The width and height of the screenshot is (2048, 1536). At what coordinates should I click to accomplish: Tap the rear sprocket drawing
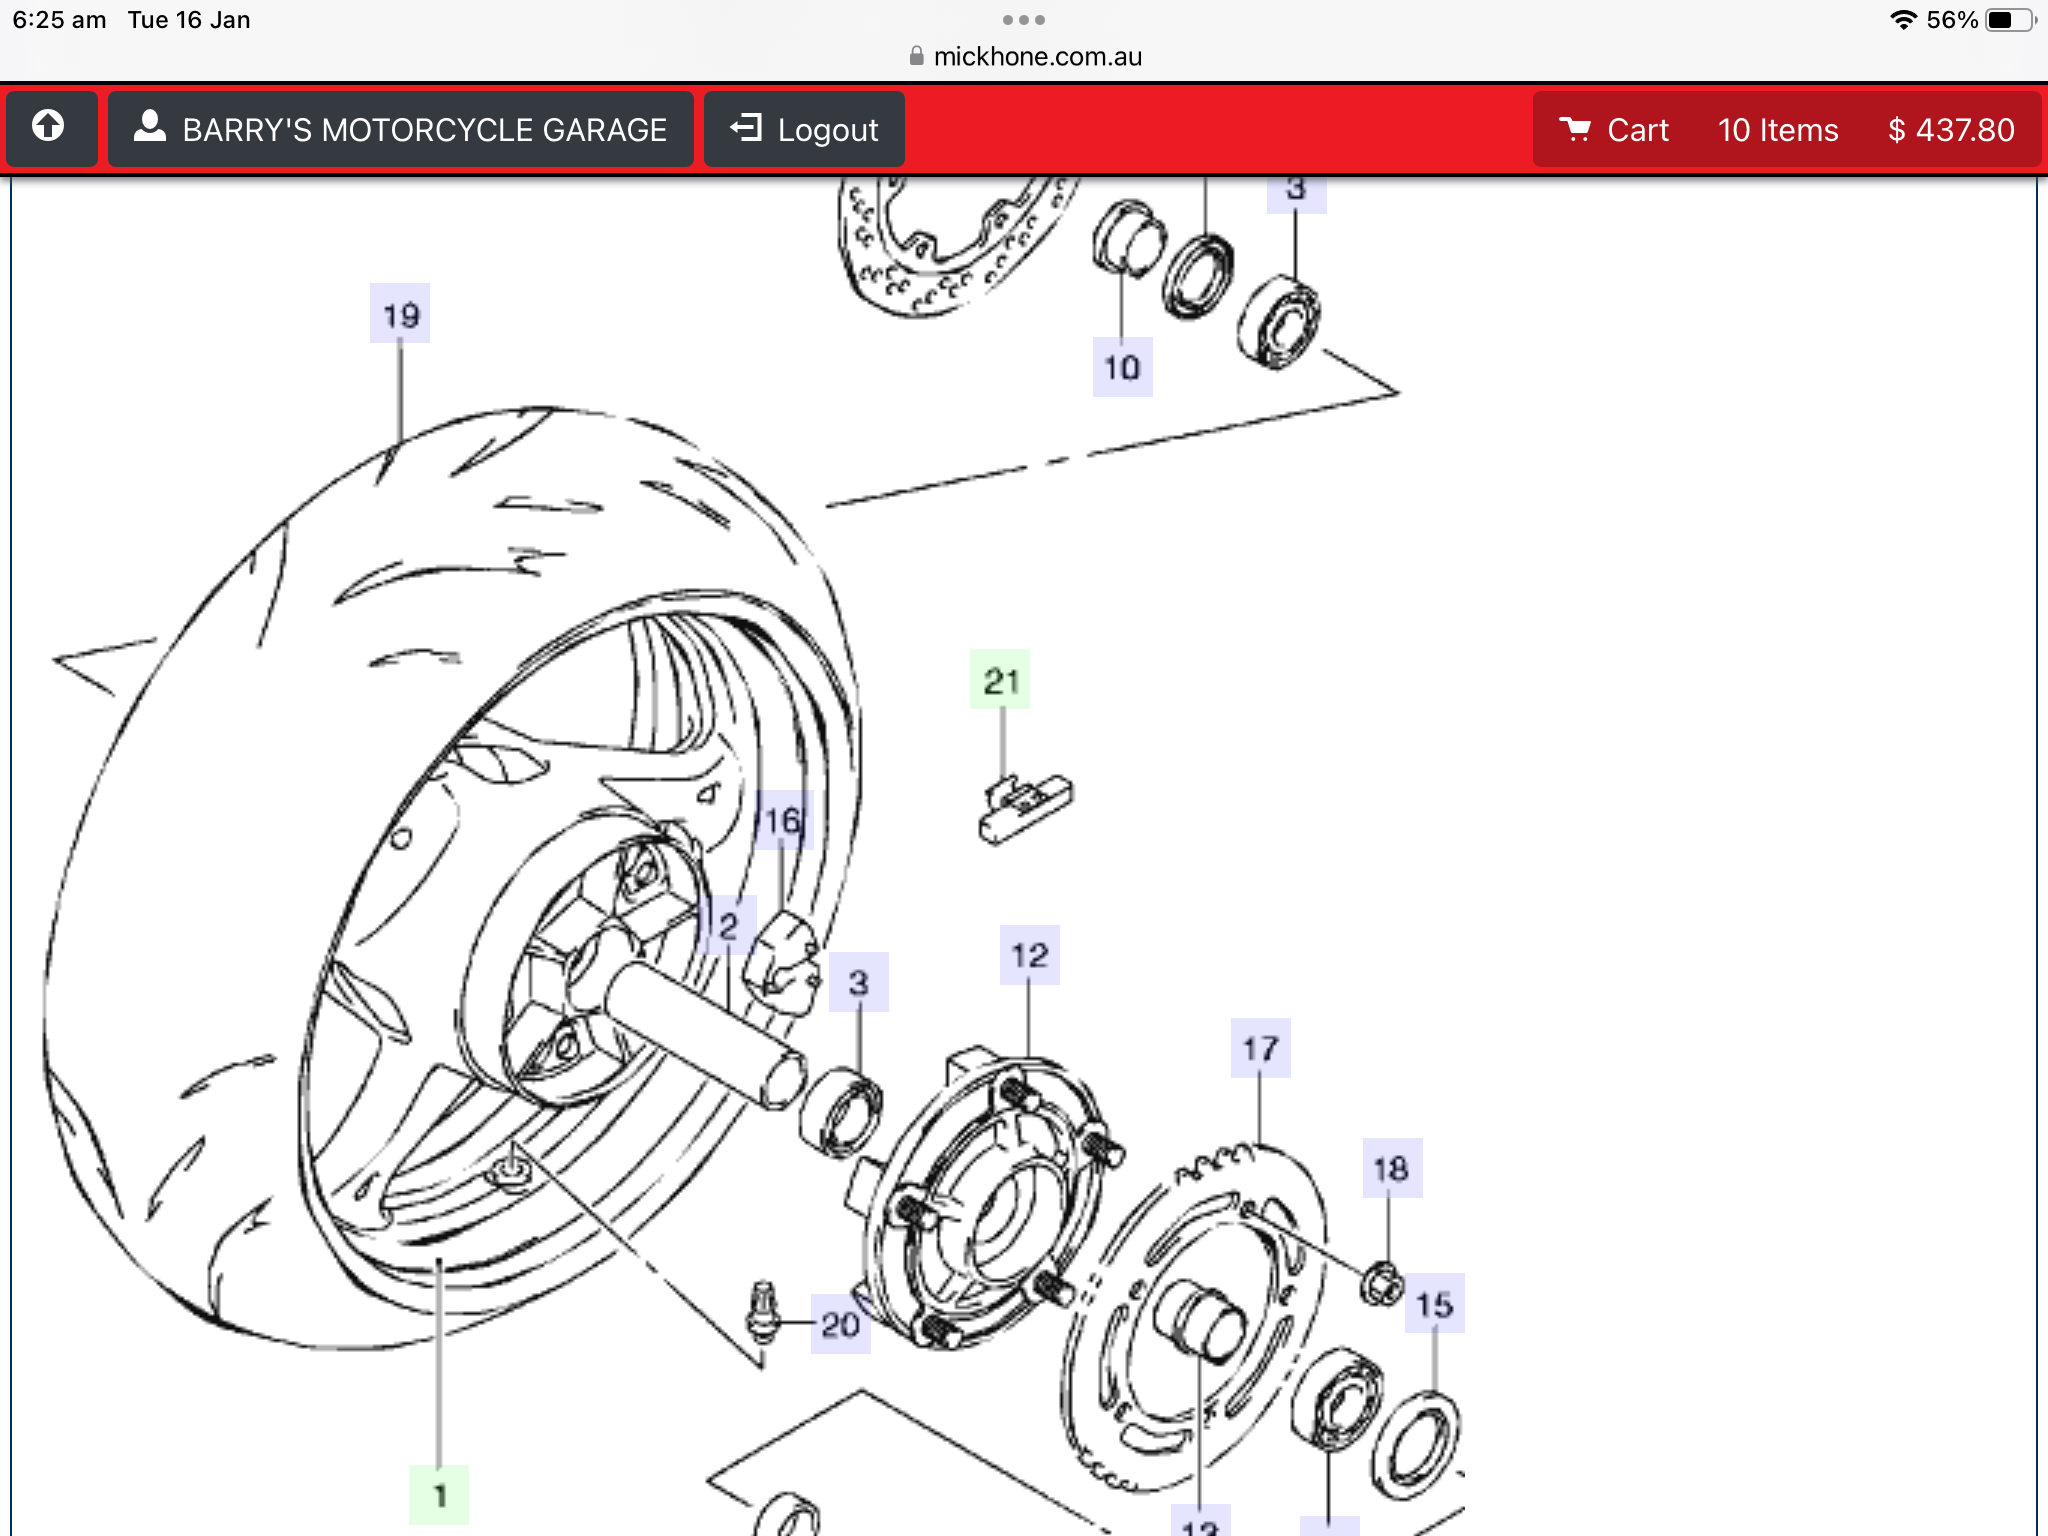[1195, 1320]
